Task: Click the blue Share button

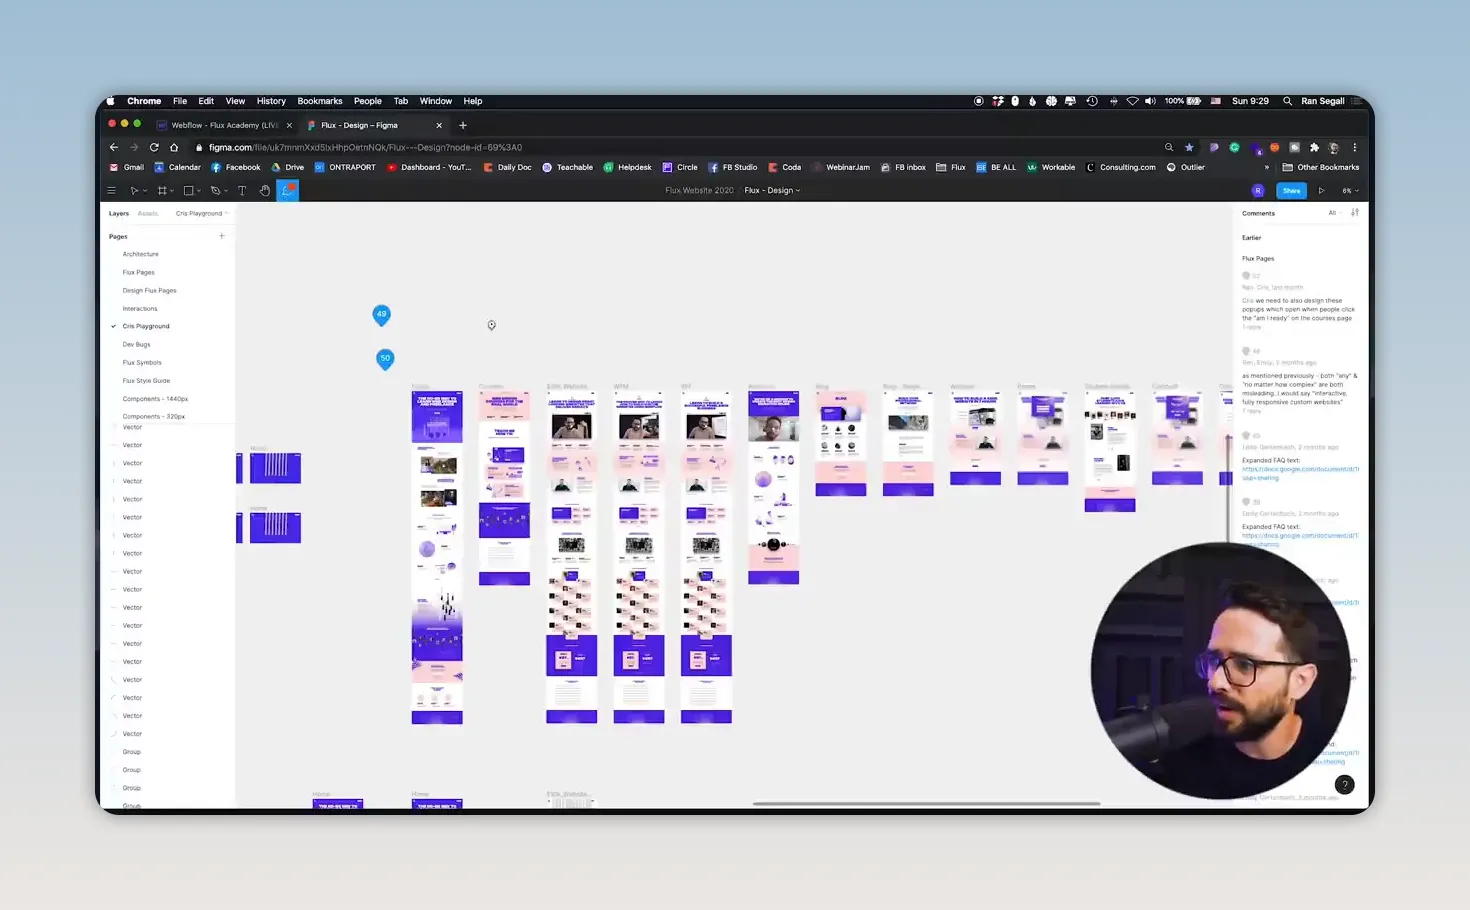Action: click(1292, 191)
